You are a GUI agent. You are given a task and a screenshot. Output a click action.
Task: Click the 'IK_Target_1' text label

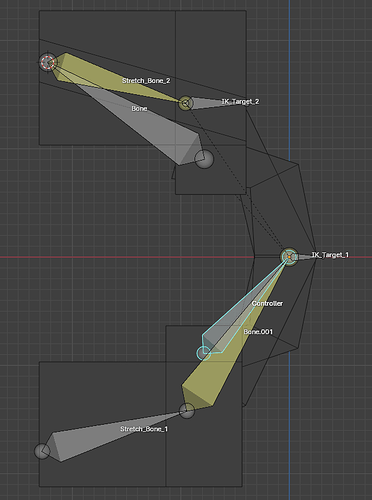pyautogui.click(x=330, y=255)
